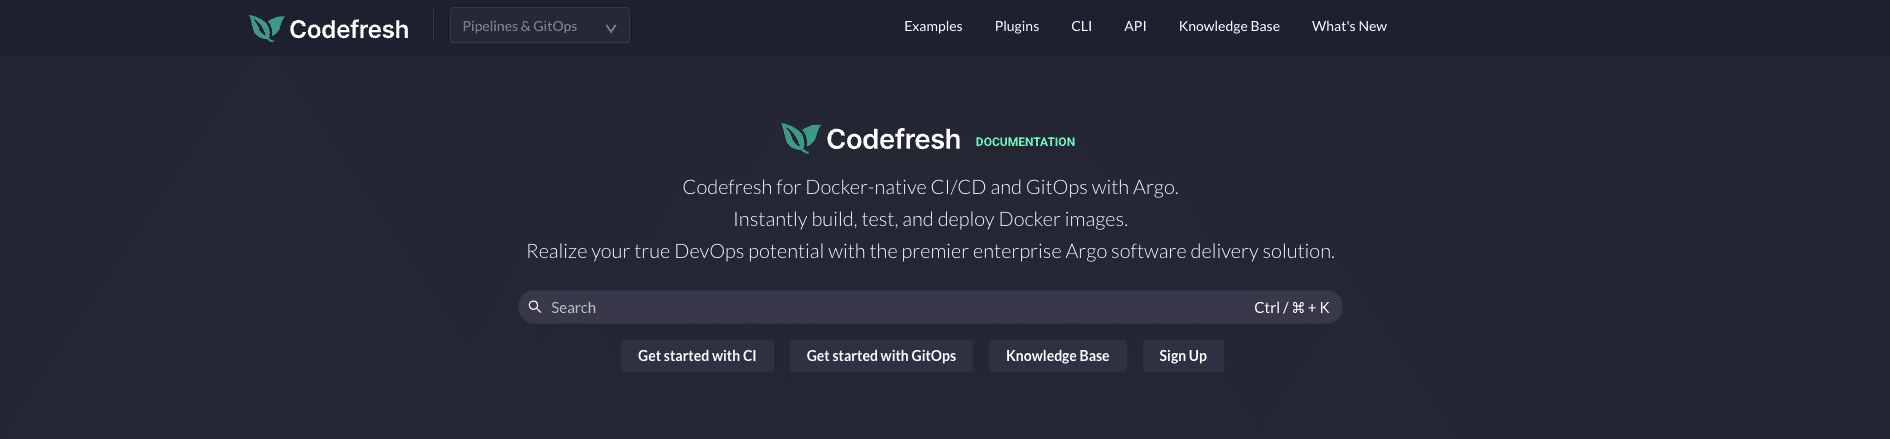1890x439 pixels.
Task: Click the Get started with GitOps button
Action: (881, 356)
